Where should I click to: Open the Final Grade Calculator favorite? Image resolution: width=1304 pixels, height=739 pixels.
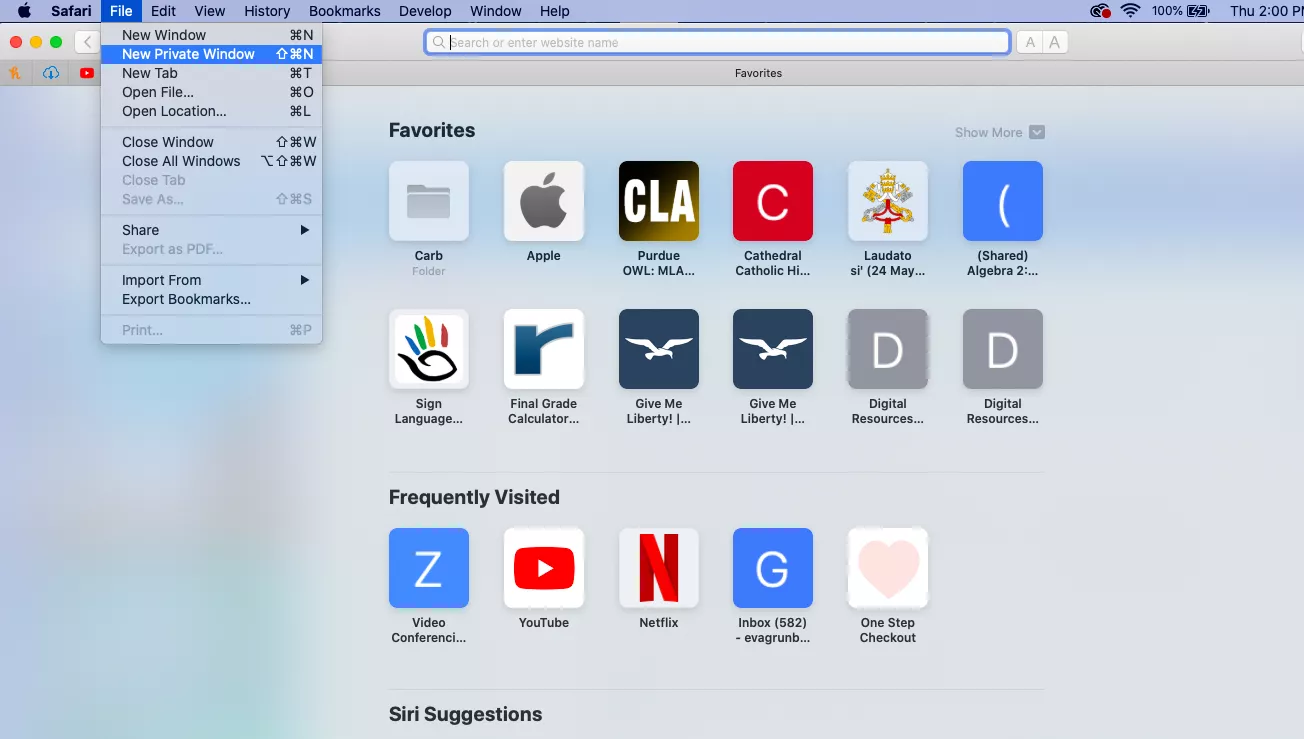(544, 349)
